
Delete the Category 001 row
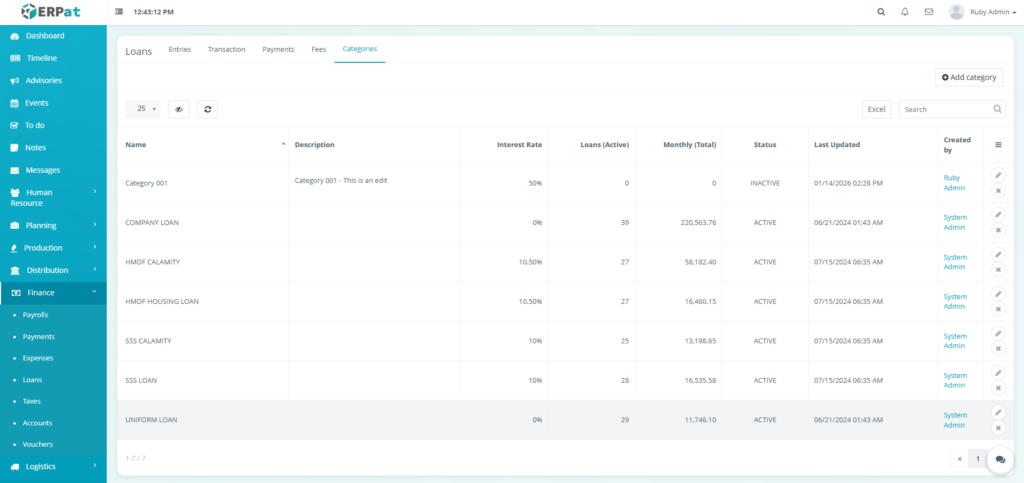pos(997,191)
